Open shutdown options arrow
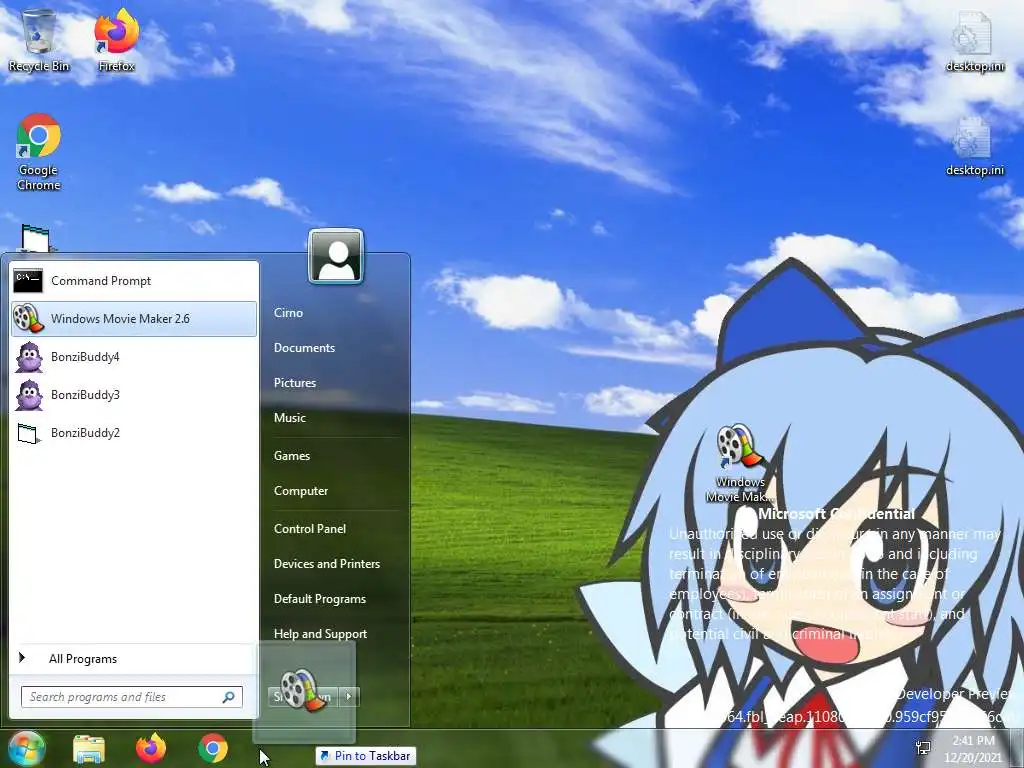Viewport: 1024px width, 768px height. point(349,697)
